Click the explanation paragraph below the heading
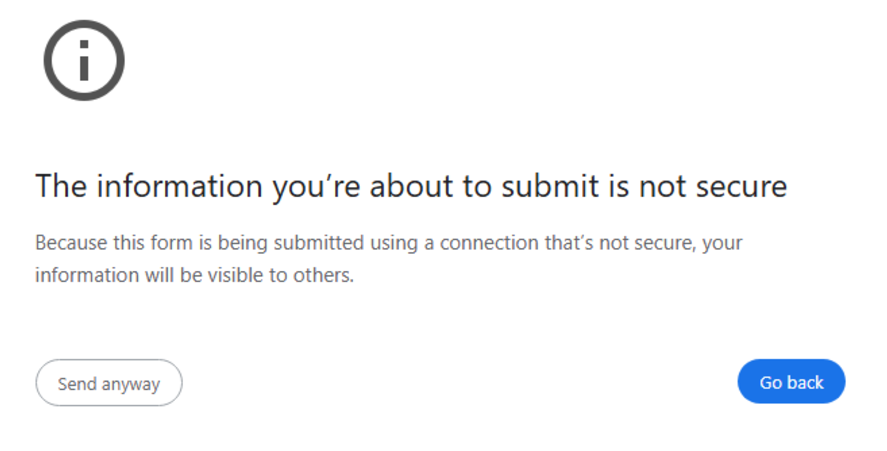Image resolution: width=887 pixels, height=451 pixels. 388,258
